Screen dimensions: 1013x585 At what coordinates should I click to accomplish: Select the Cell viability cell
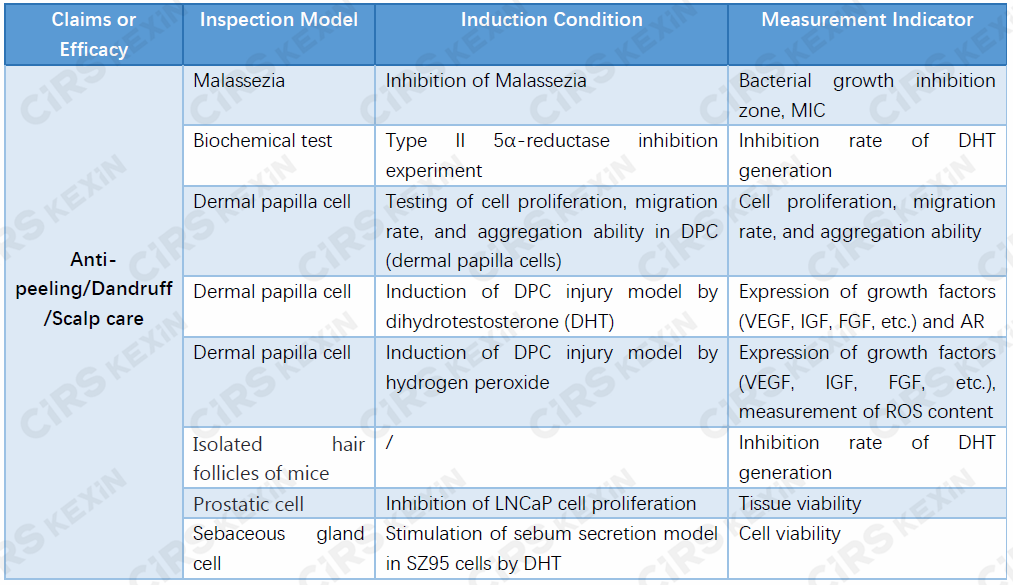tap(867, 548)
